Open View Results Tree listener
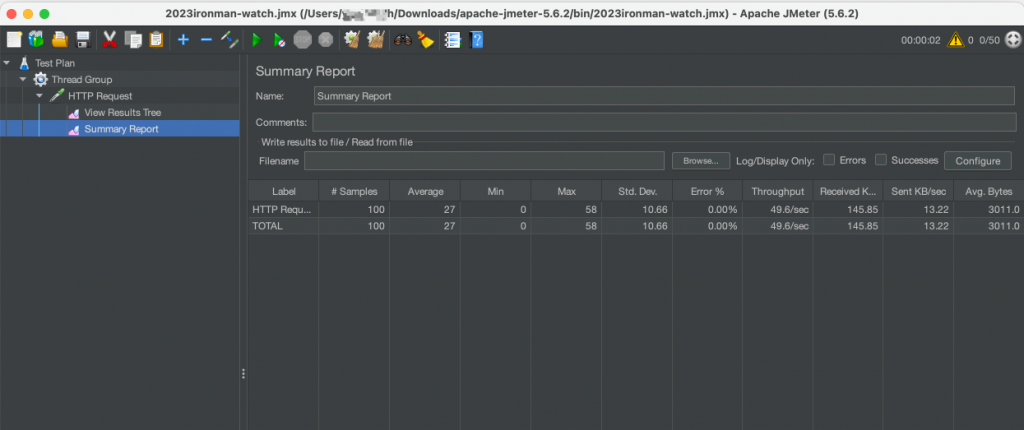The width and height of the screenshot is (1024, 430). coord(122,112)
